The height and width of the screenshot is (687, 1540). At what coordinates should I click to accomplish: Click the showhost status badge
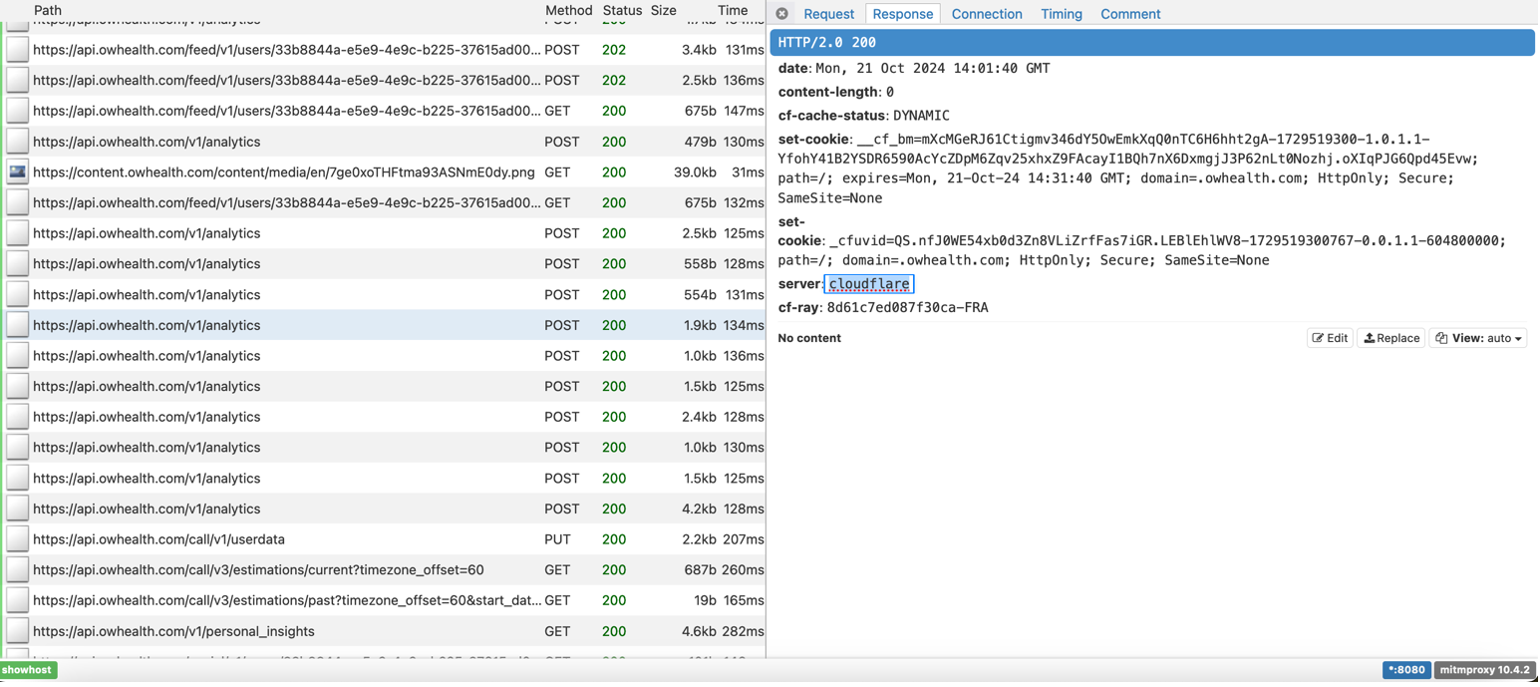[29, 670]
